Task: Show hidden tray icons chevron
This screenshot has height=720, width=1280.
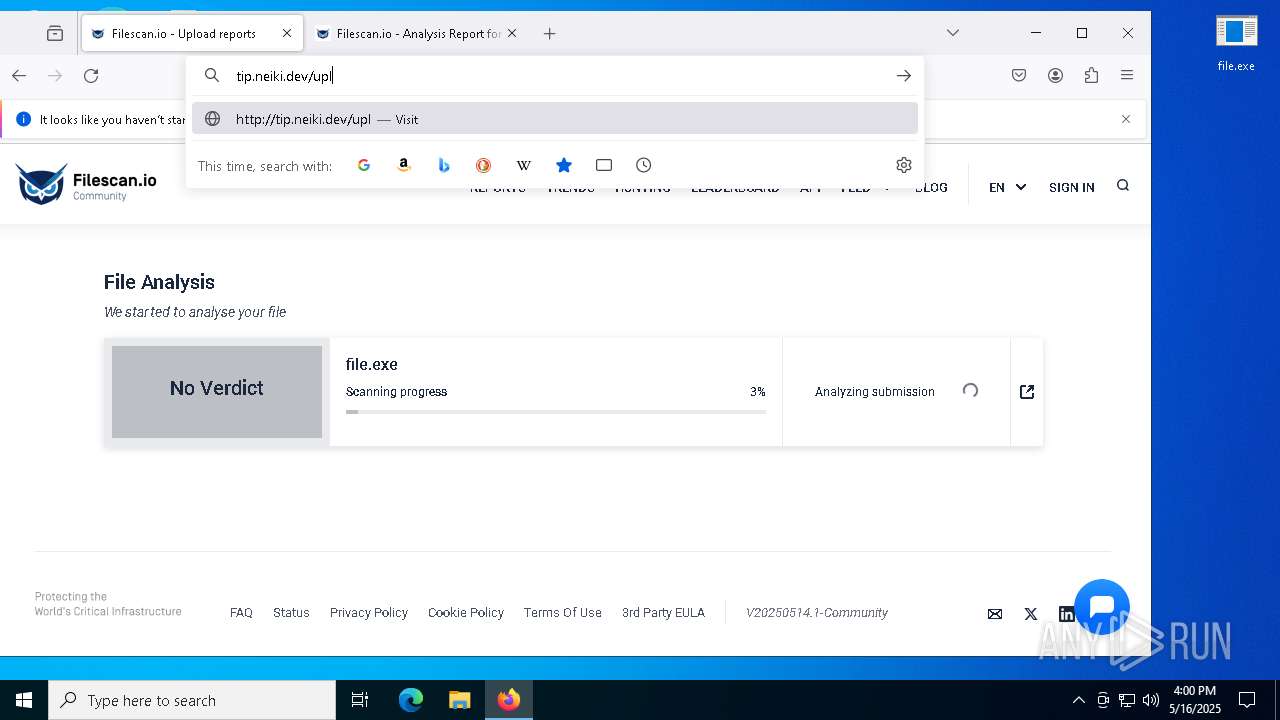Action: tap(1078, 700)
